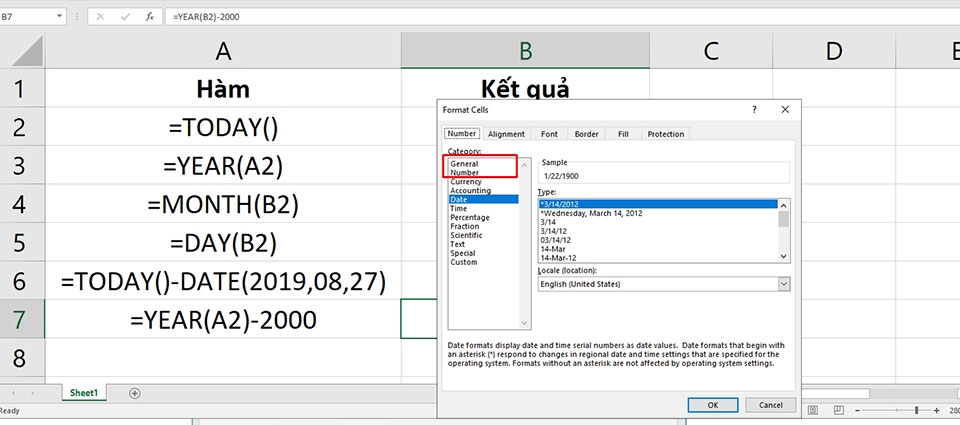Viewport: 960px width, 425px height.
Task: Select column B header
Action: pos(525,51)
